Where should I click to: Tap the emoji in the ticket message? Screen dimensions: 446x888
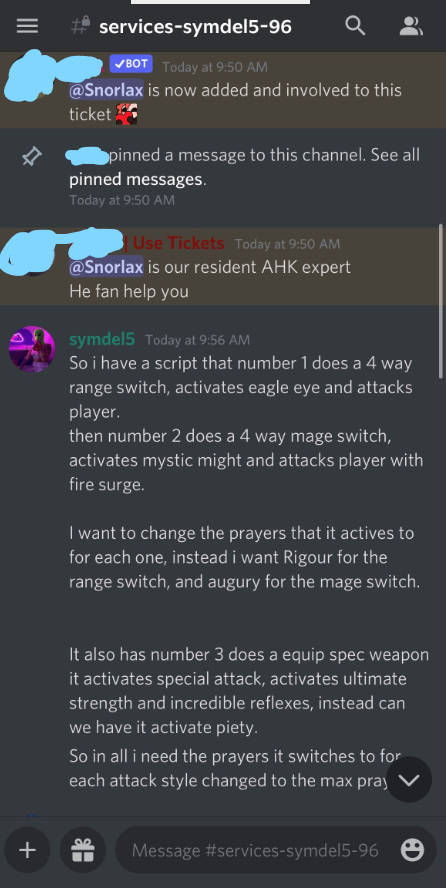point(126,114)
